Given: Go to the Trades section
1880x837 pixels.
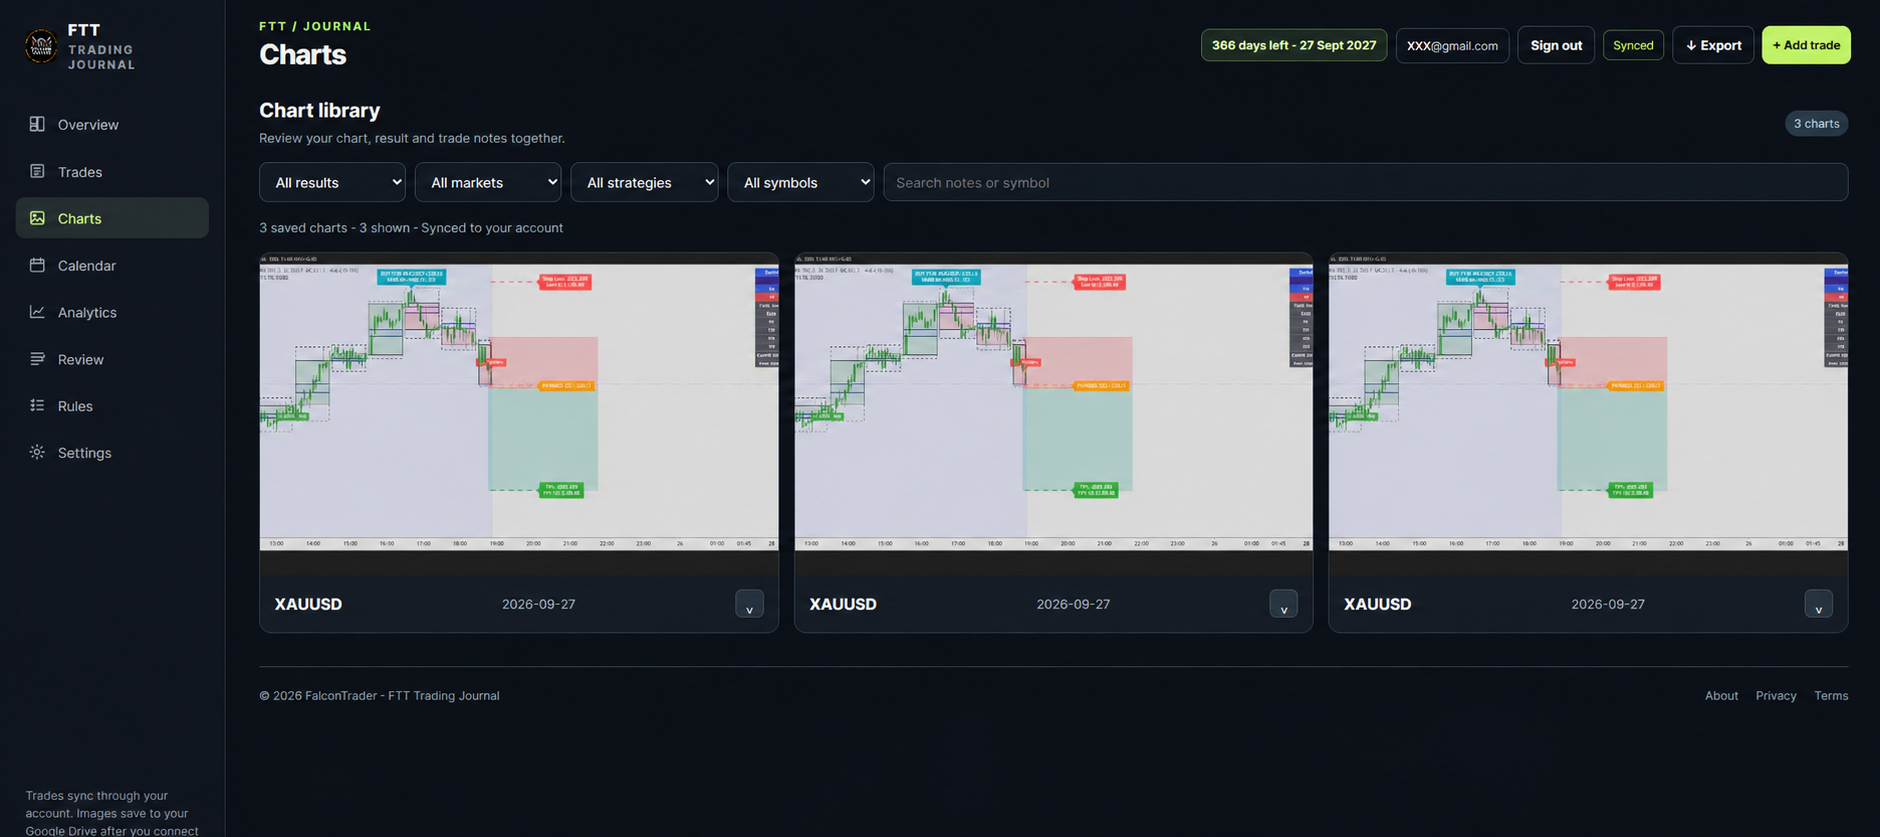Looking at the screenshot, I should point(112,171).
